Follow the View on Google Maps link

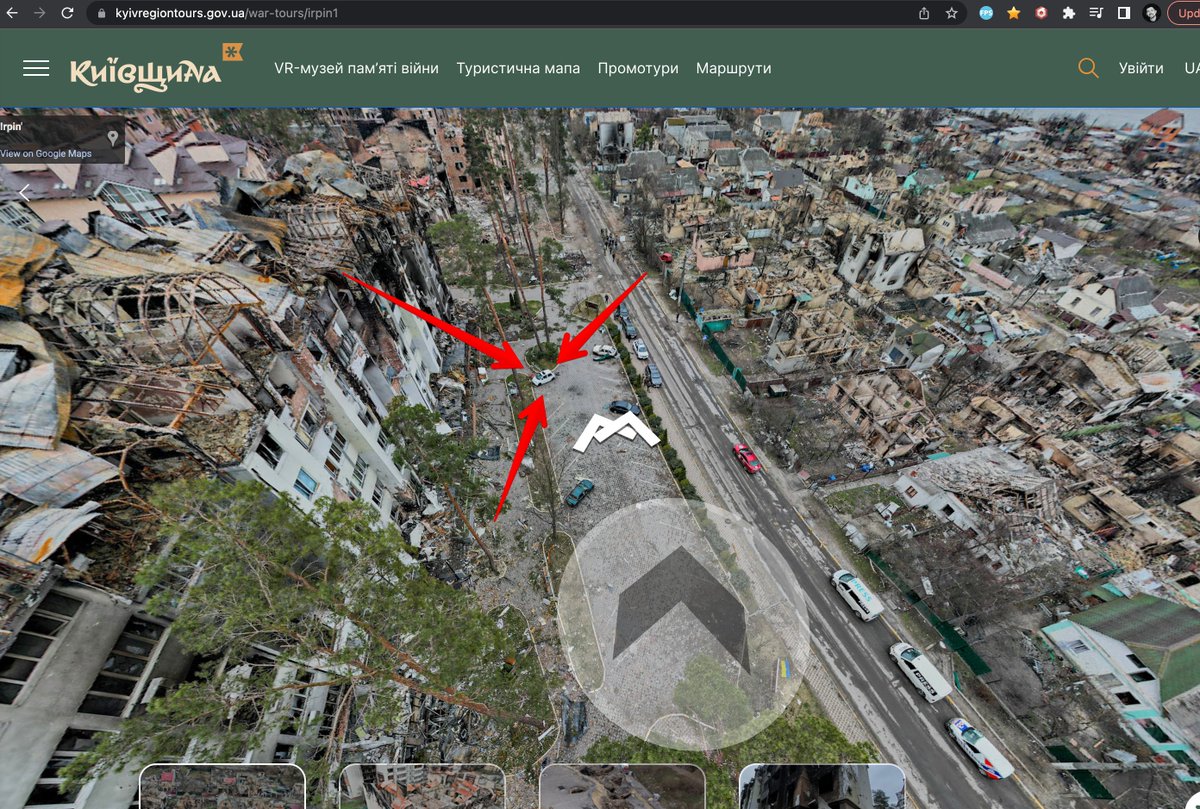tap(46, 154)
